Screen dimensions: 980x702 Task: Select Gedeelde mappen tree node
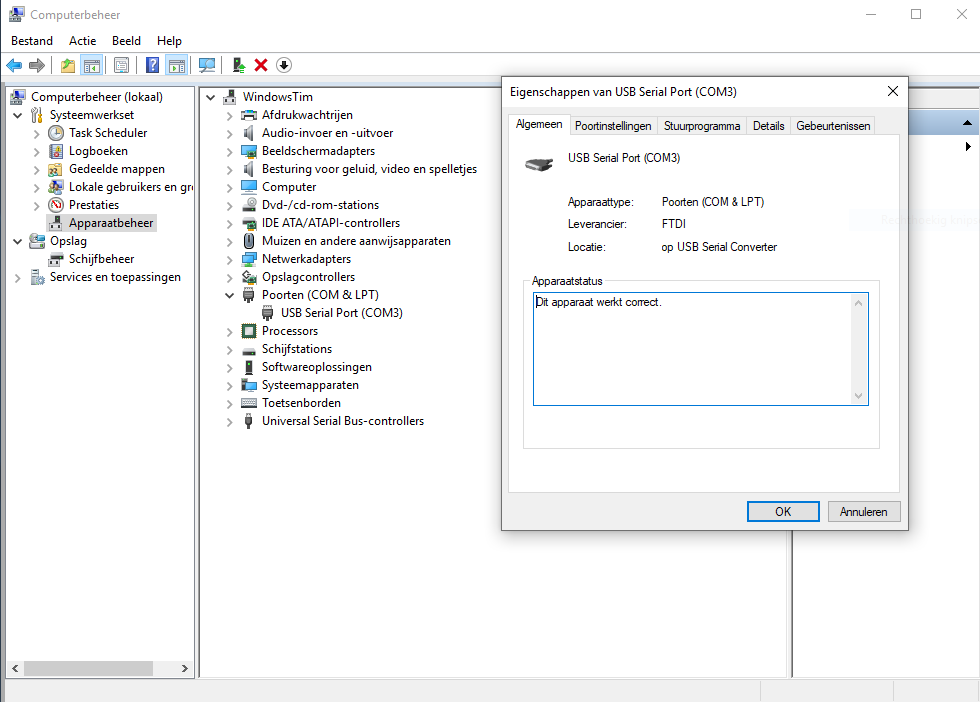pyautogui.click(x=117, y=169)
